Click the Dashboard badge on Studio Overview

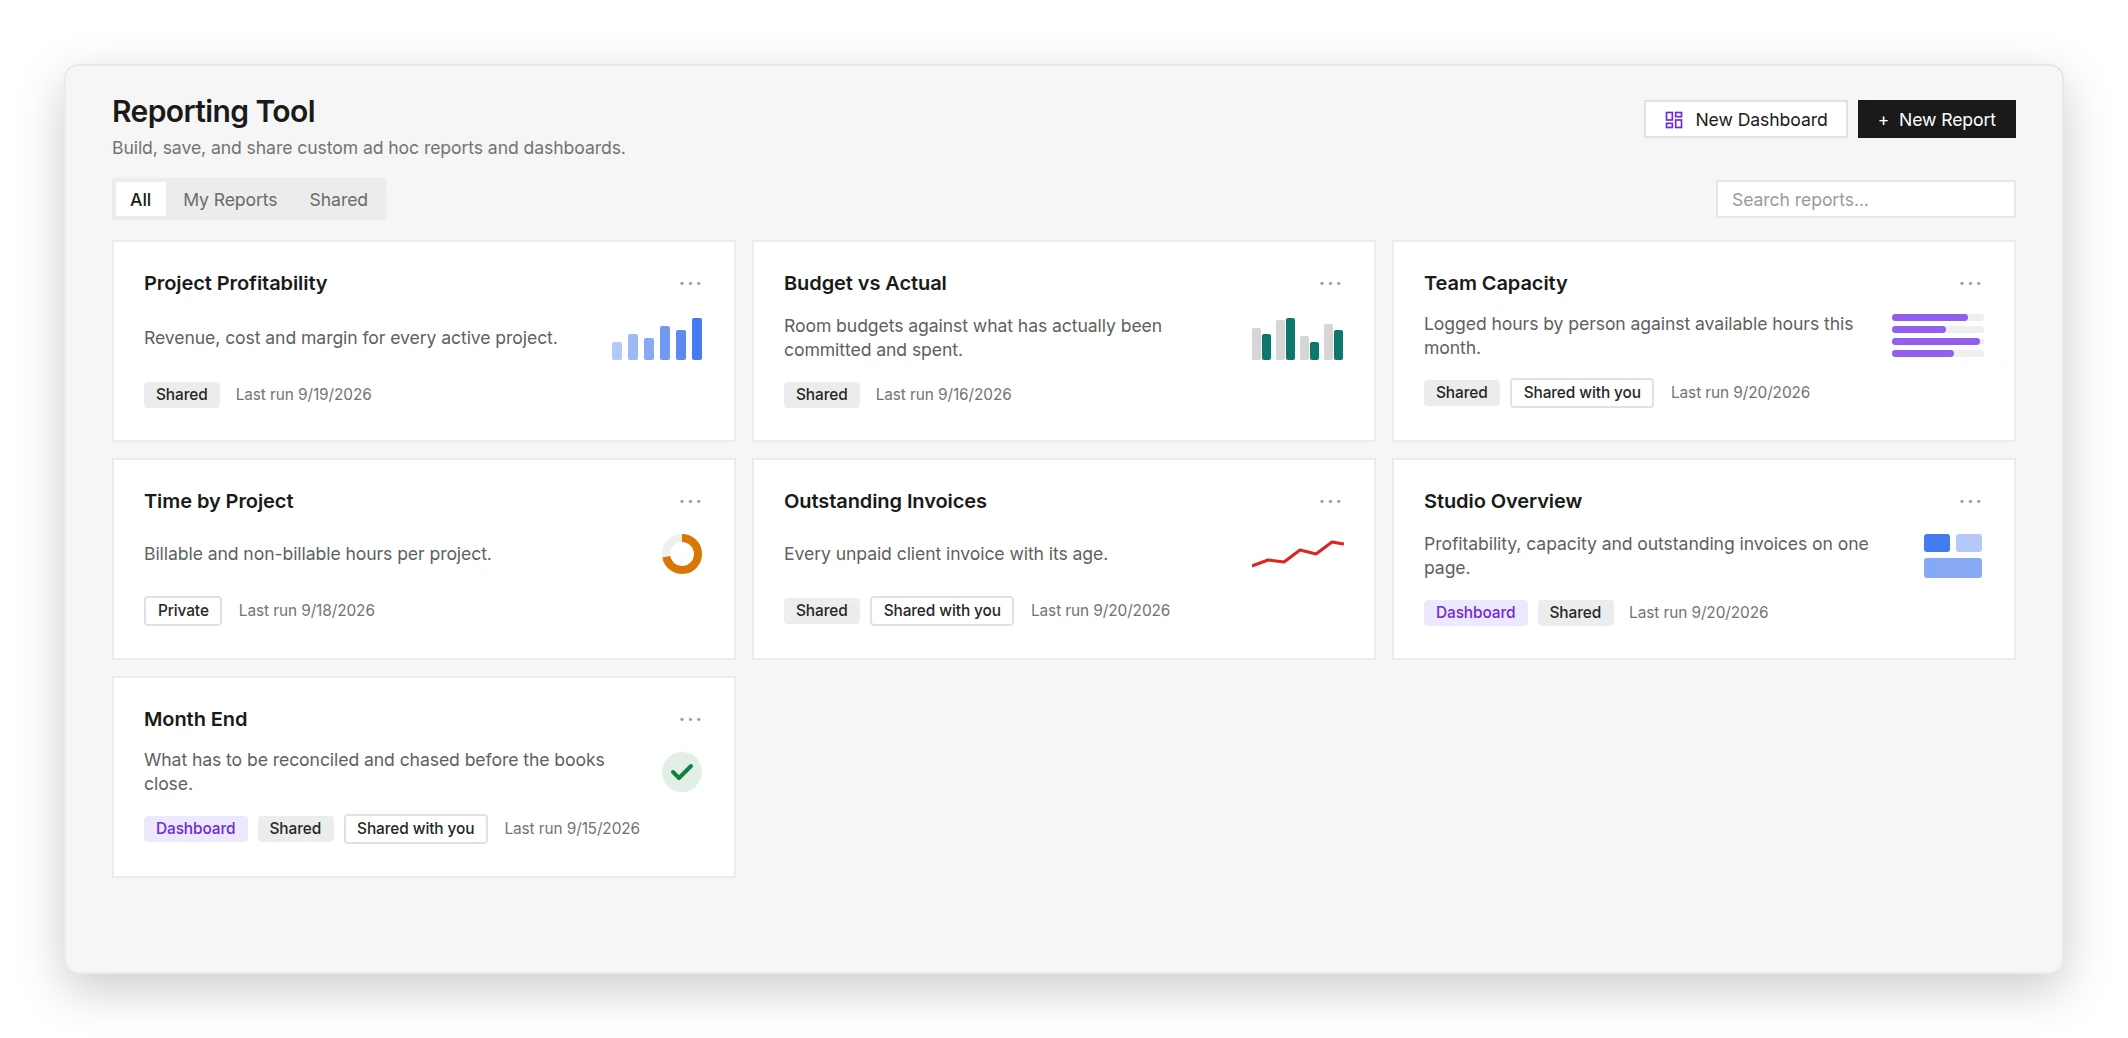1476,613
